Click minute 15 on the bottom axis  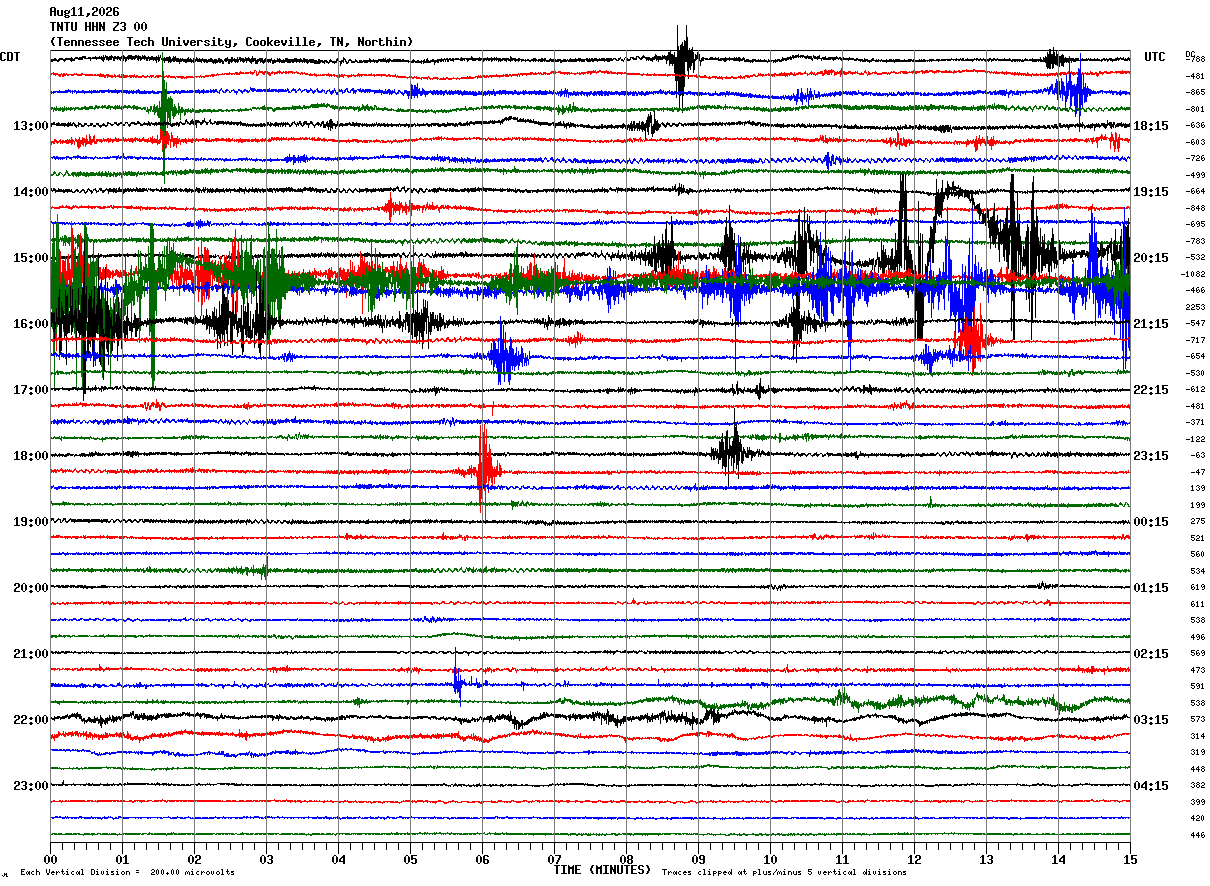tap(1130, 859)
